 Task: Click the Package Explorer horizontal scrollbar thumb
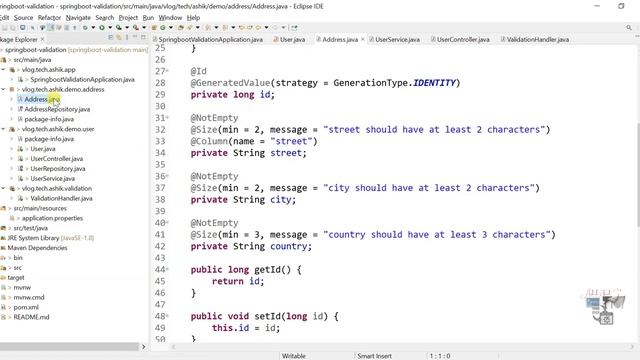69,347
